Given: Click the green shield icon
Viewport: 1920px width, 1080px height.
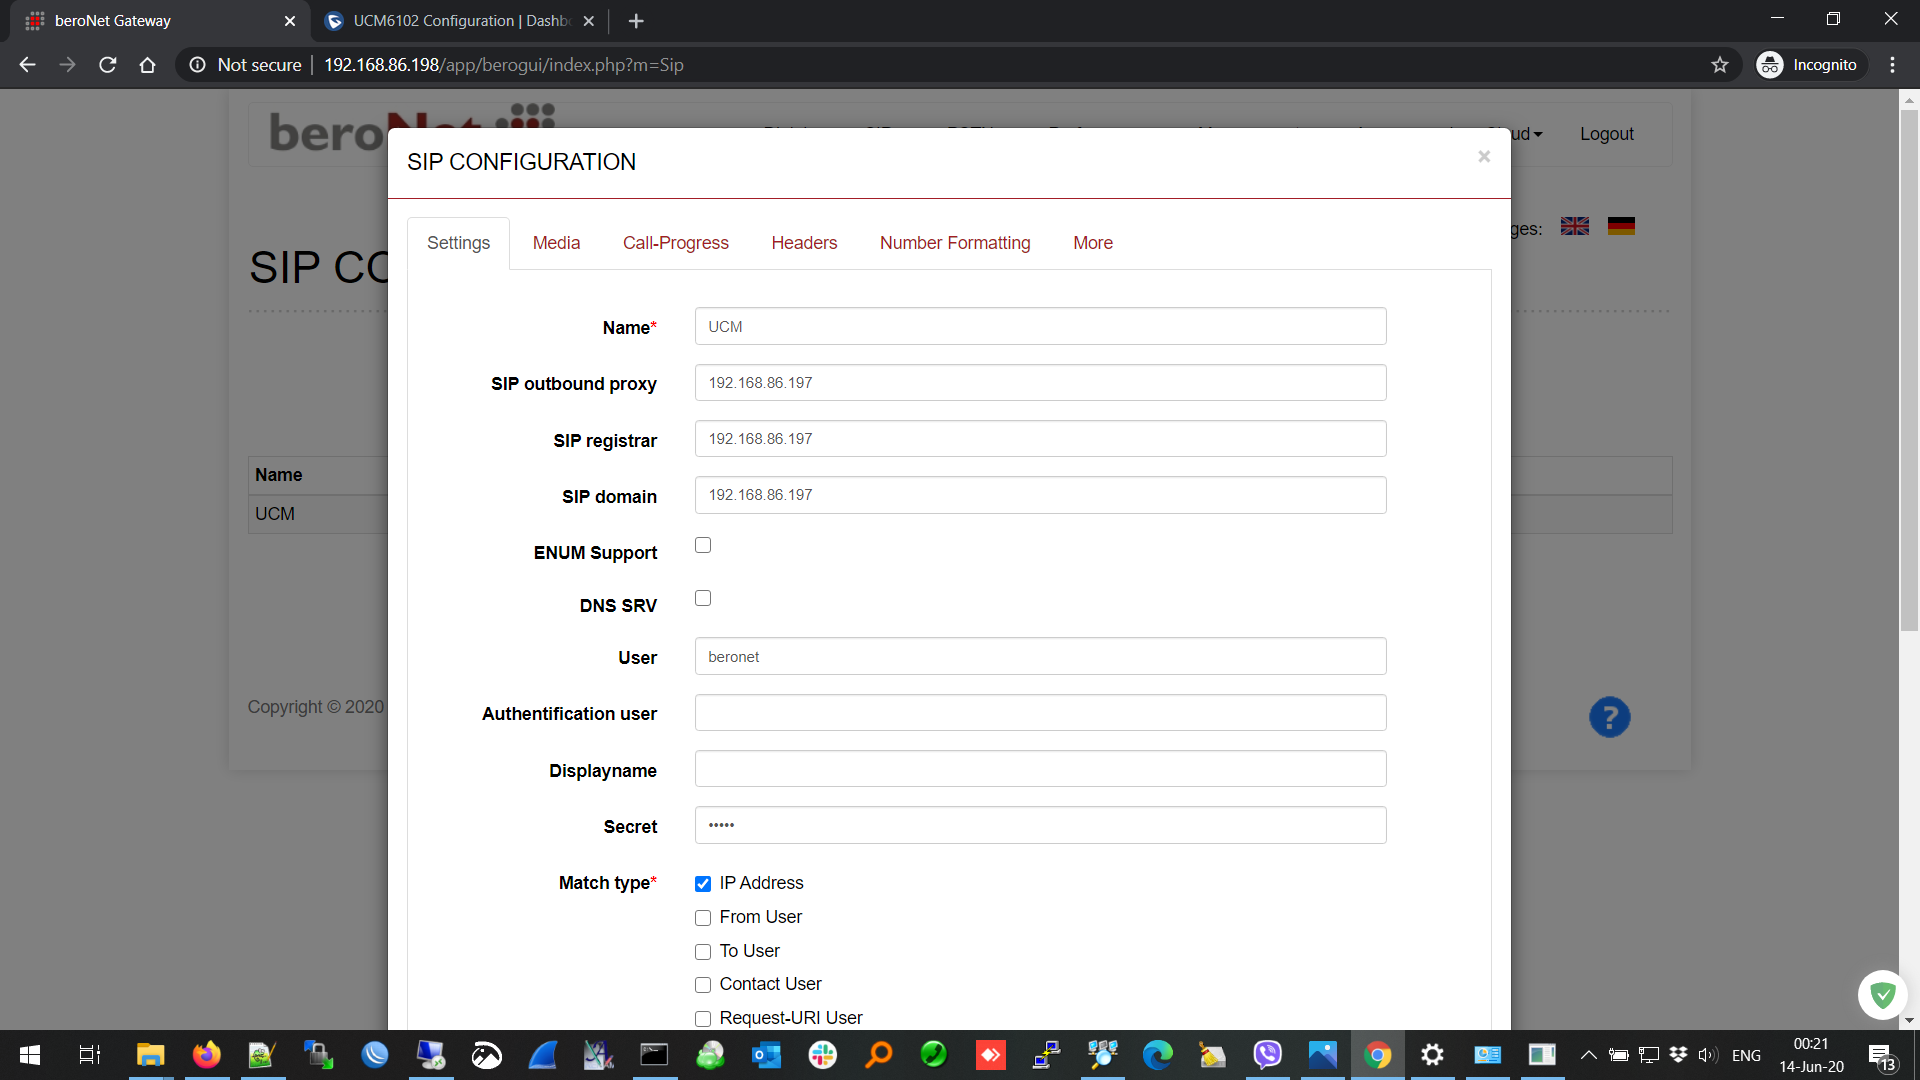Looking at the screenshot, I should coord(1882,994).
